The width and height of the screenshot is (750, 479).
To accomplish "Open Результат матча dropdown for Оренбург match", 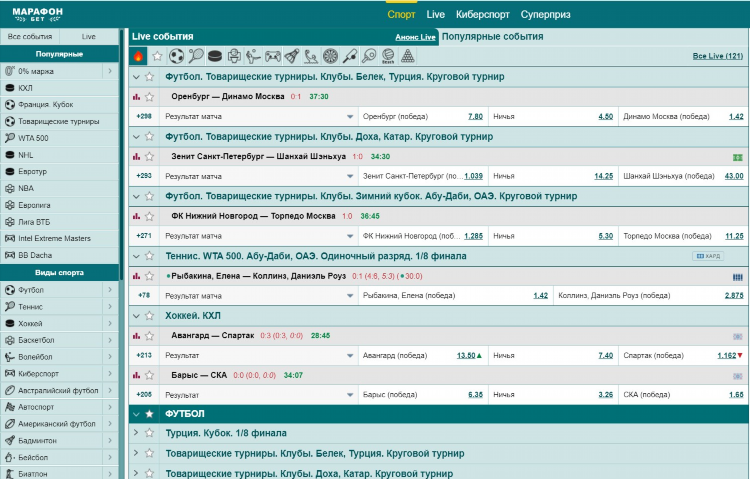I will [x=259, y=117].
